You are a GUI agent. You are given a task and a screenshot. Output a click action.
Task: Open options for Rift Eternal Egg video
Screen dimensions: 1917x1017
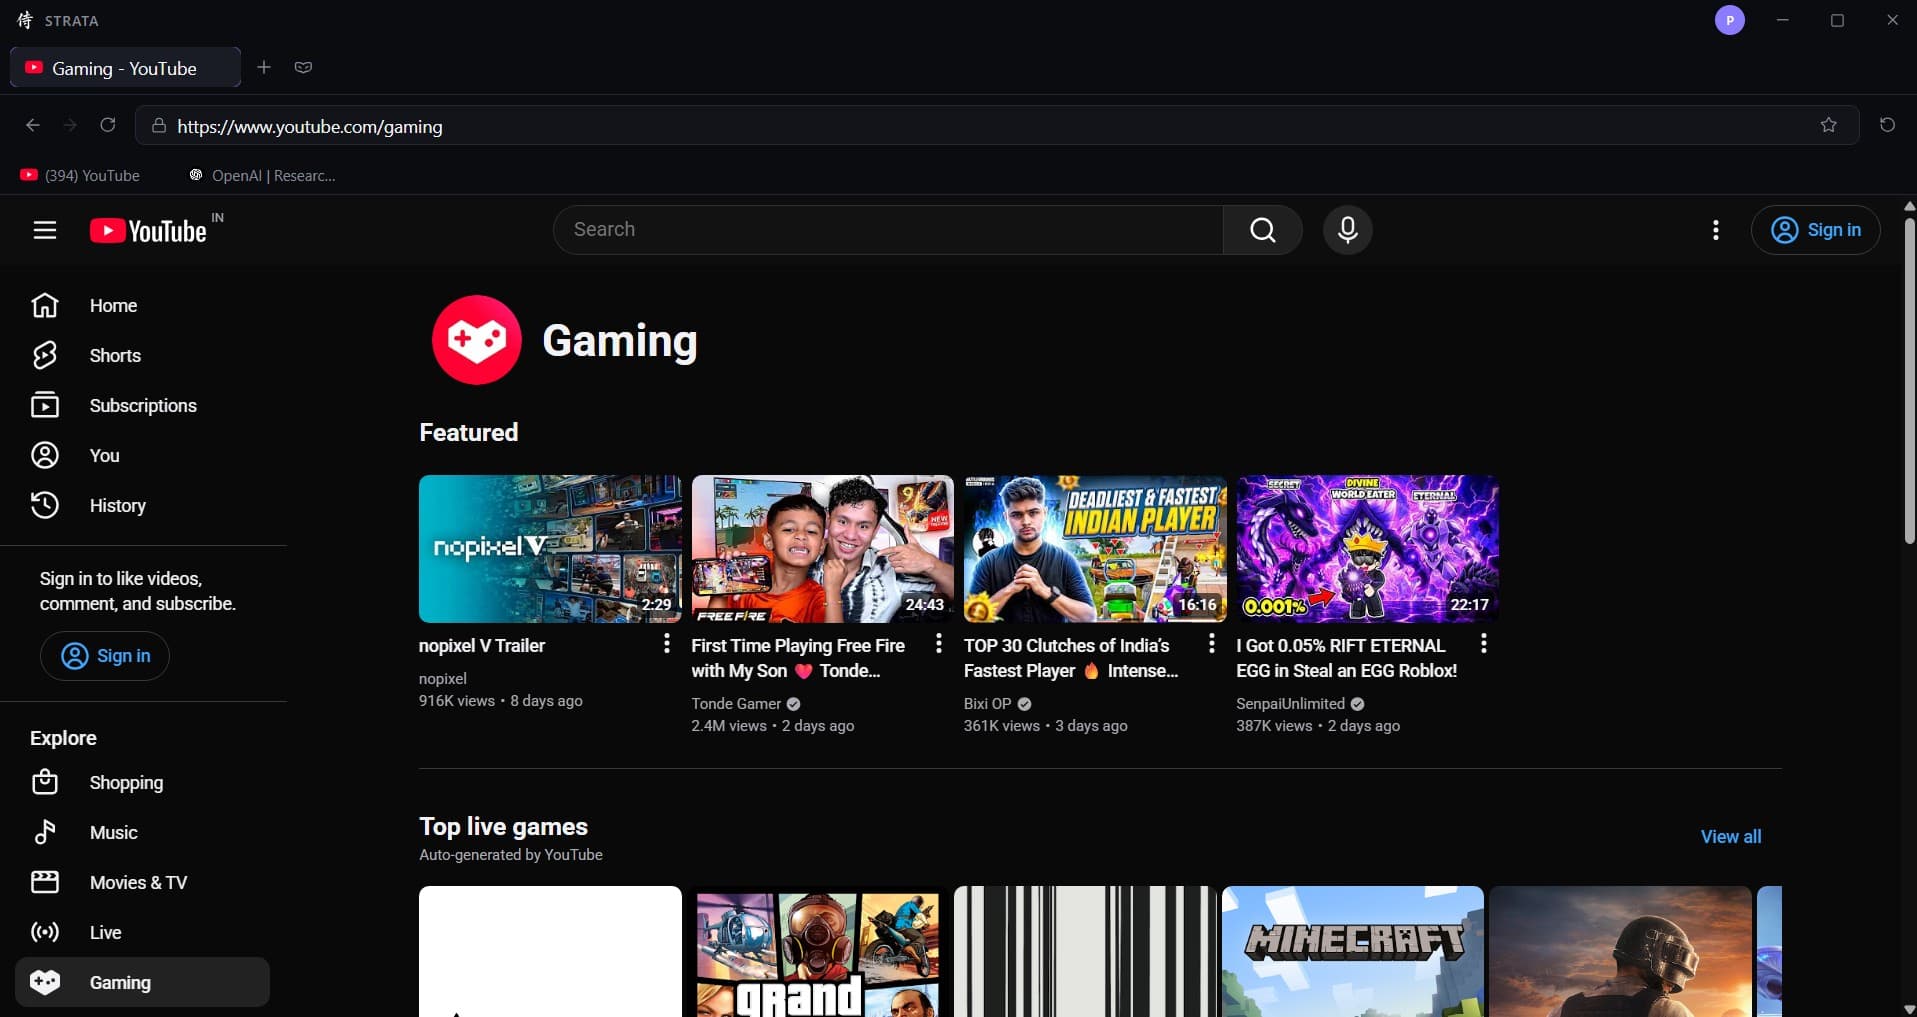pyautogui.click(x=1484, y=643)
